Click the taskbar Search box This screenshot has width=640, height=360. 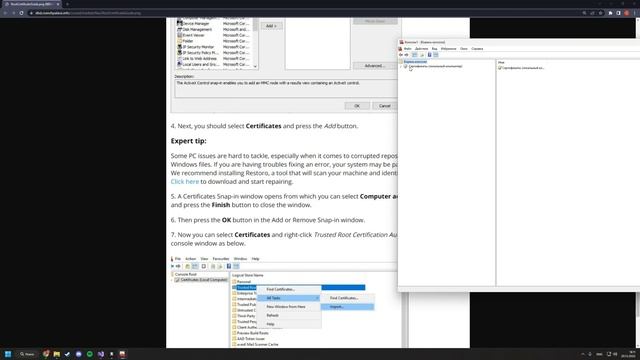point(27,354)
